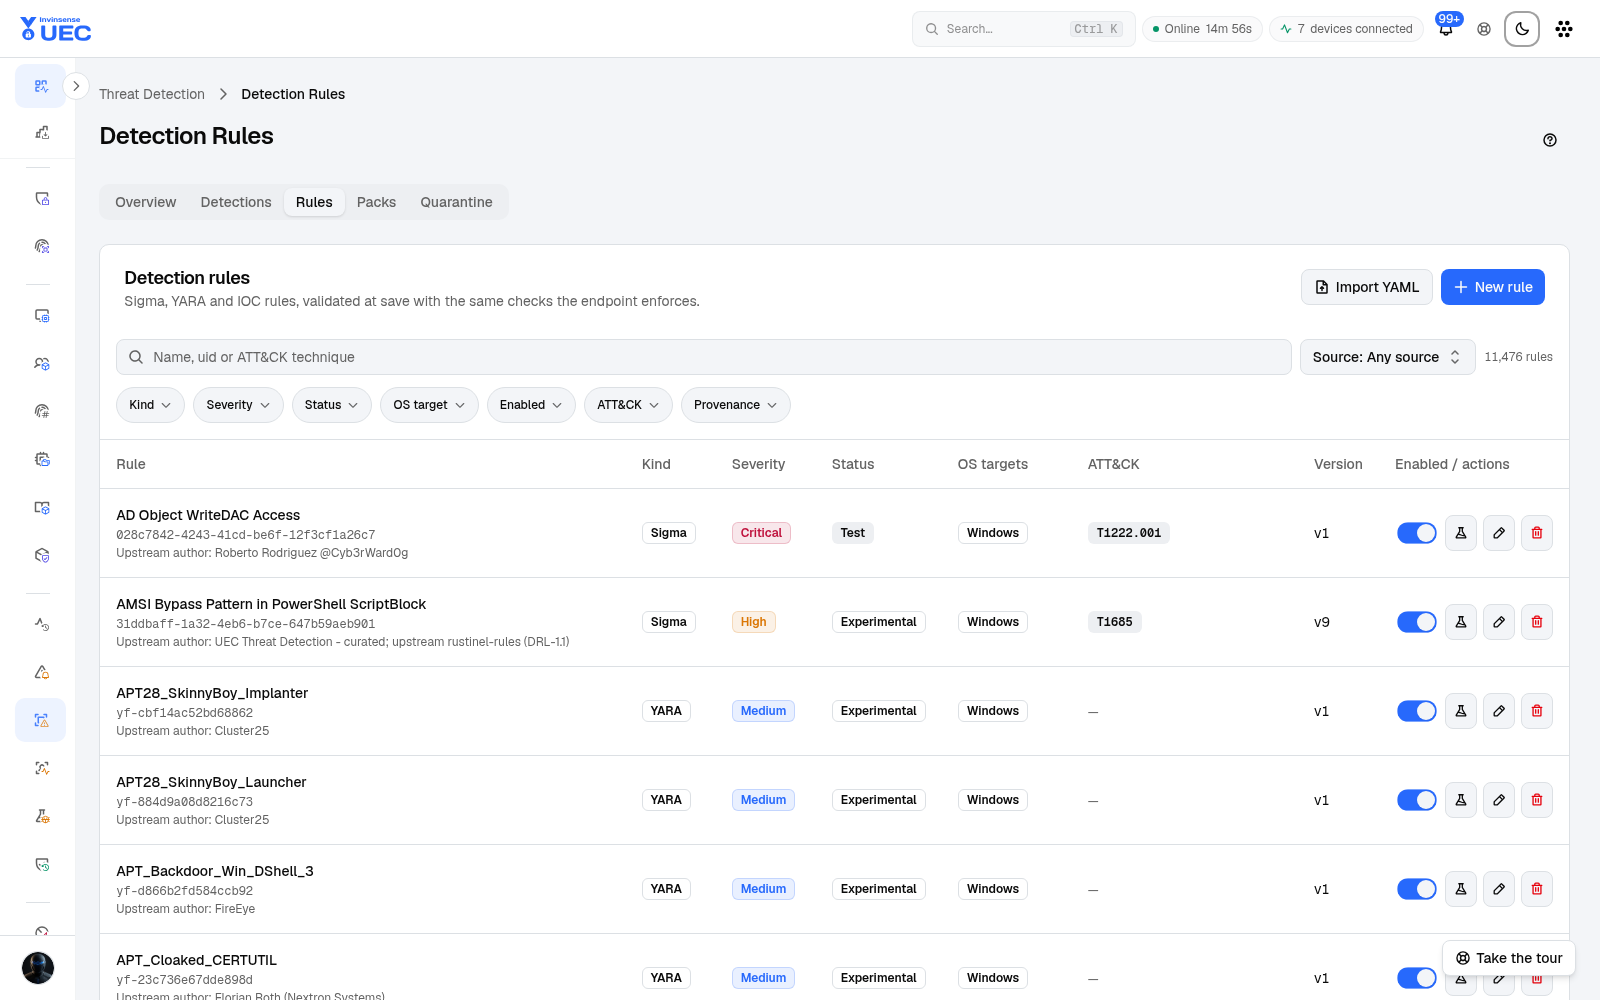Toggle off APT28_SkinnyBoy_Implanter rule

click(x=1417, y=711)
